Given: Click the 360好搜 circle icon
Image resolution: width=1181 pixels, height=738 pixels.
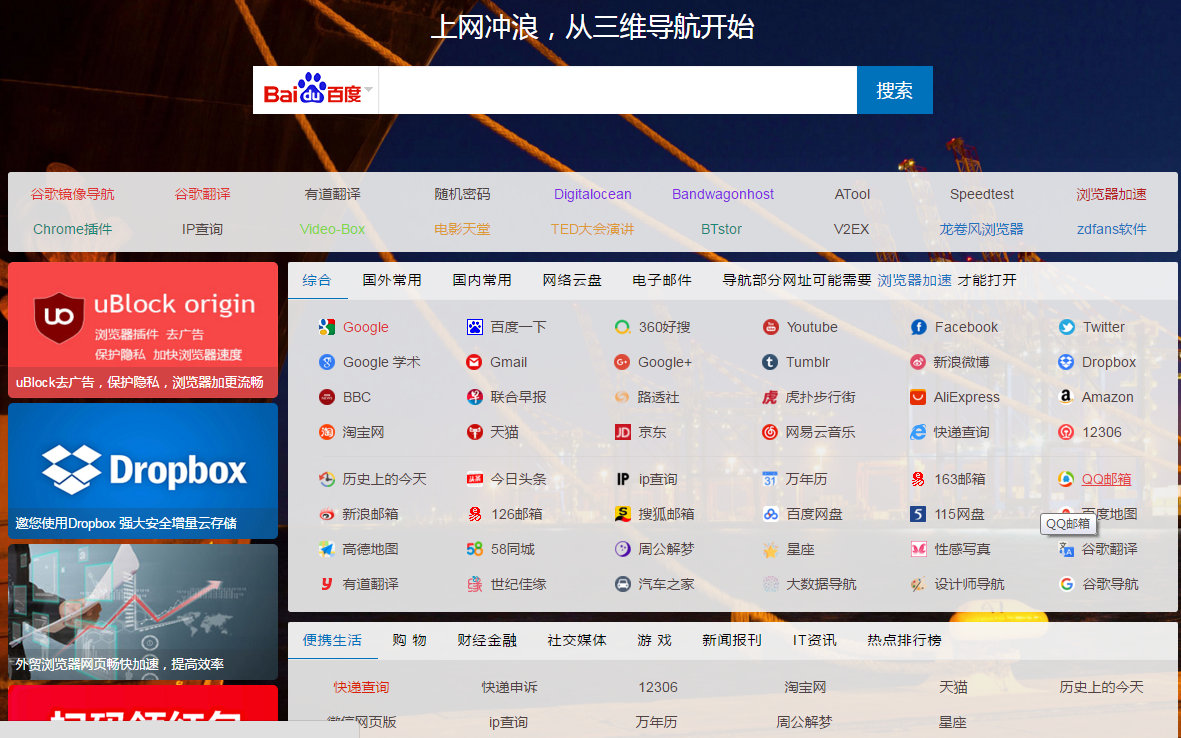Looking at the screenshot, I should point(622,327).
